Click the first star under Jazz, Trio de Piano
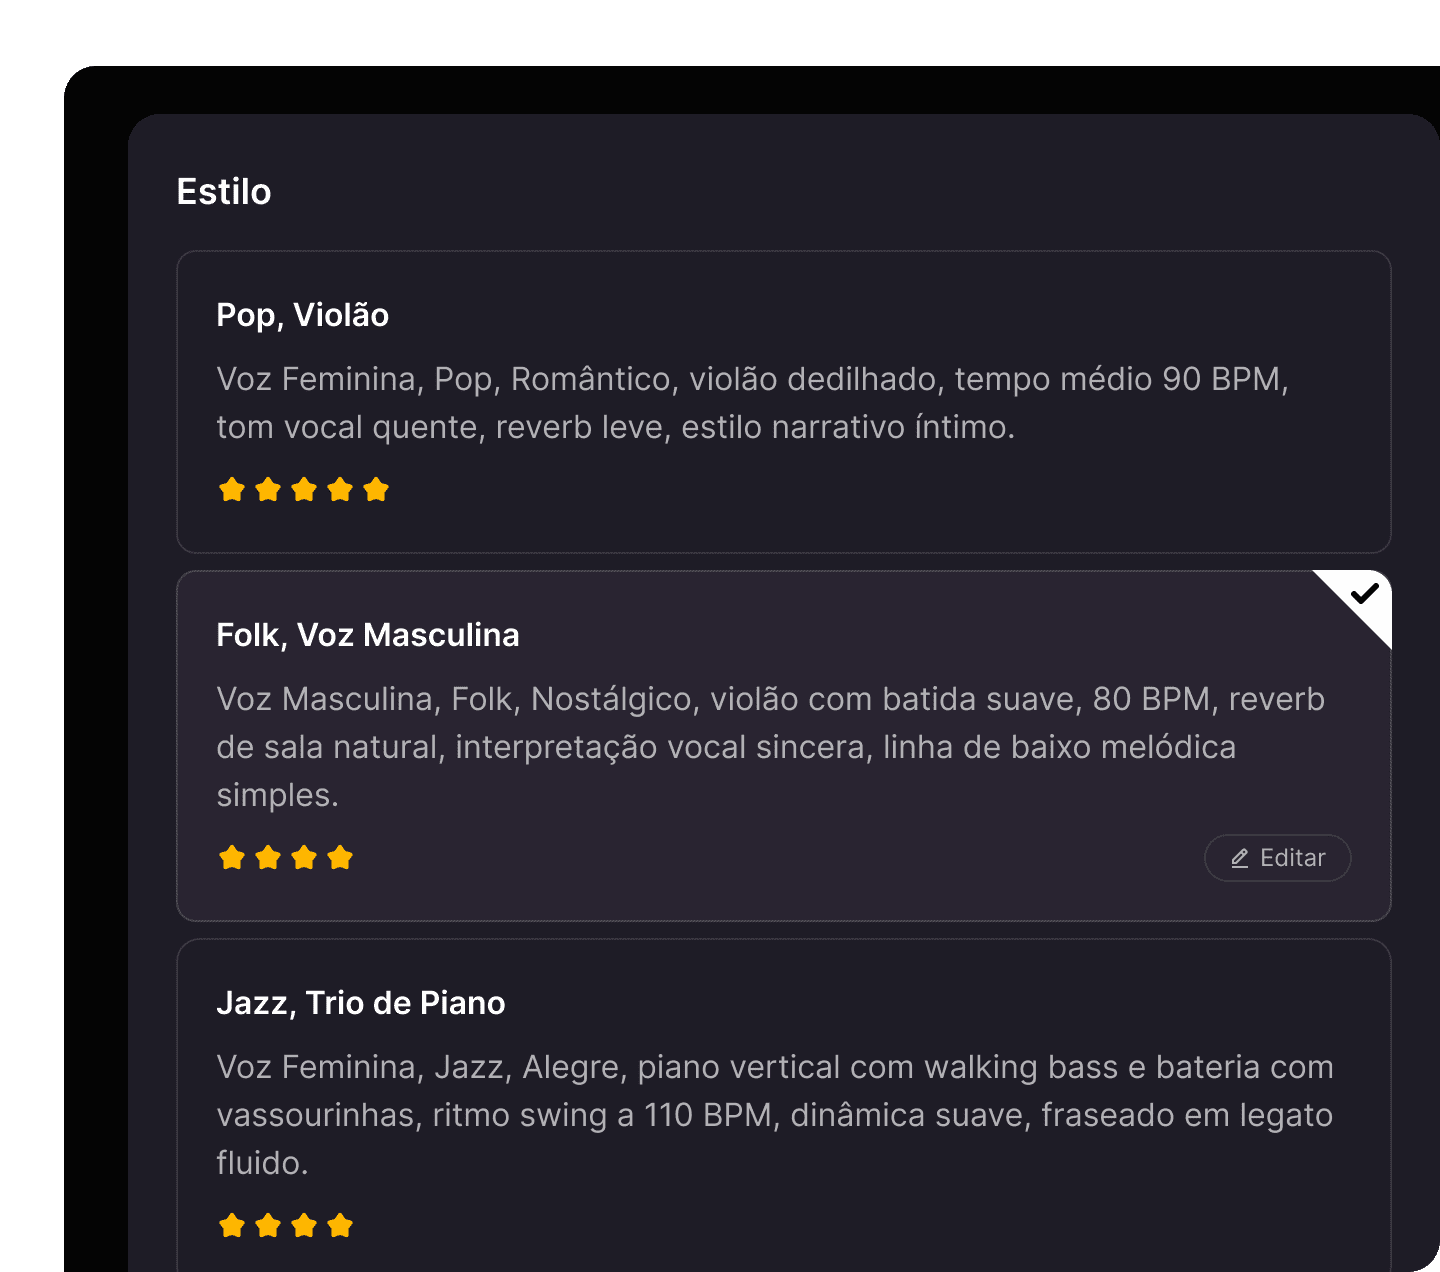 [x=232, y=1224]
